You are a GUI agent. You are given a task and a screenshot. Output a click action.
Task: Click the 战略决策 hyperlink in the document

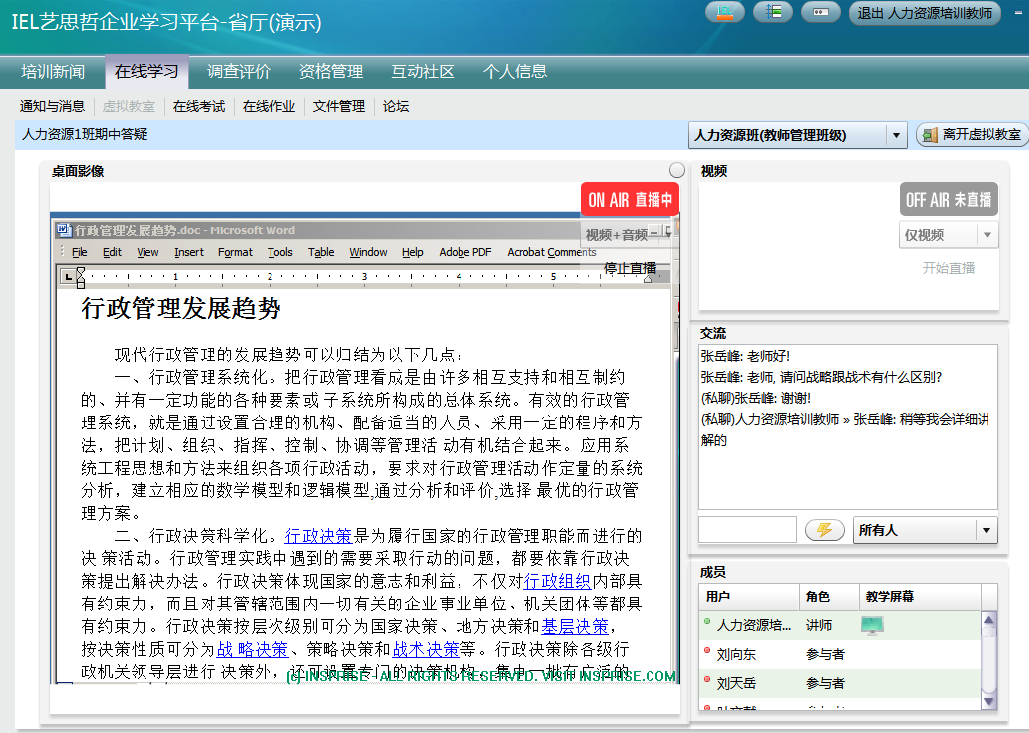[252, 650]
